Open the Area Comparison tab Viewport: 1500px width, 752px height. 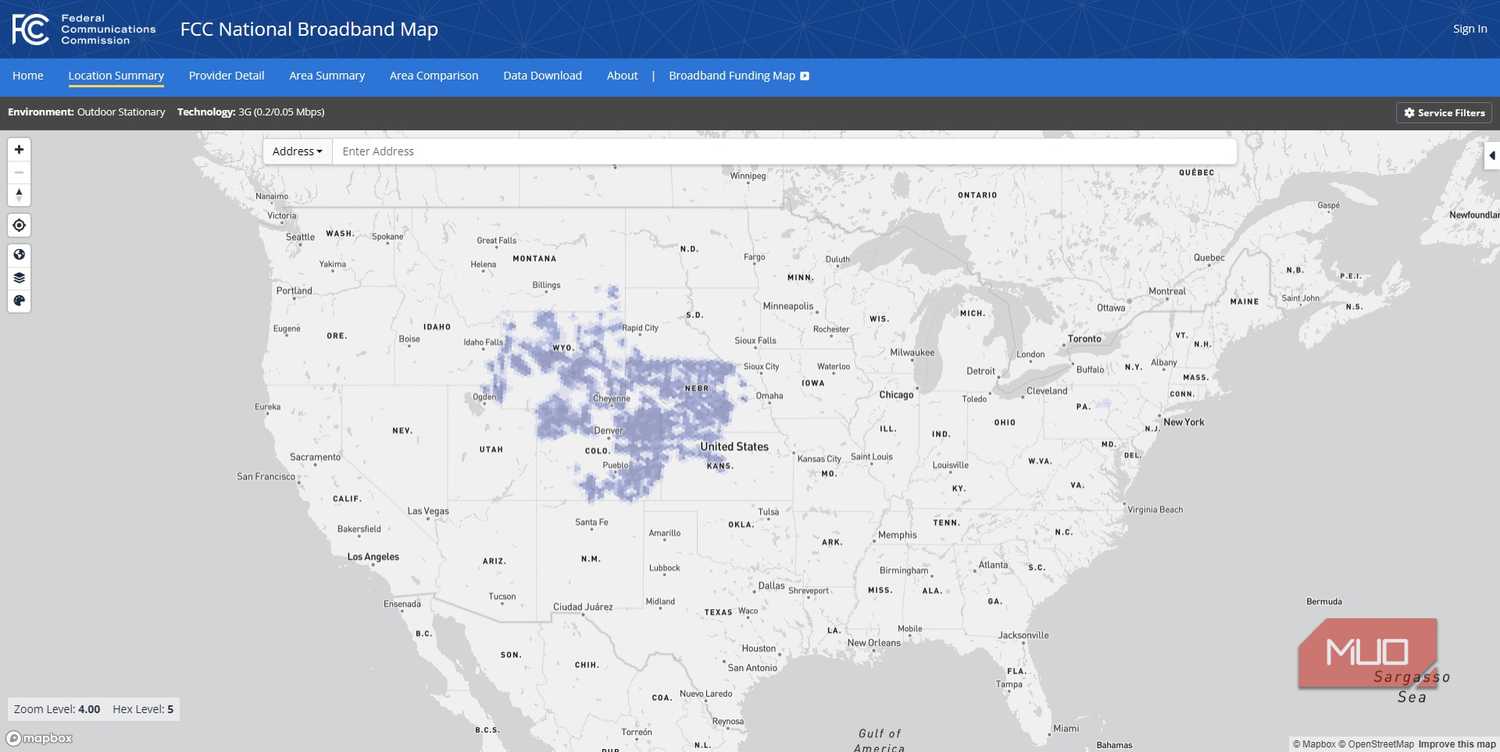434,76
